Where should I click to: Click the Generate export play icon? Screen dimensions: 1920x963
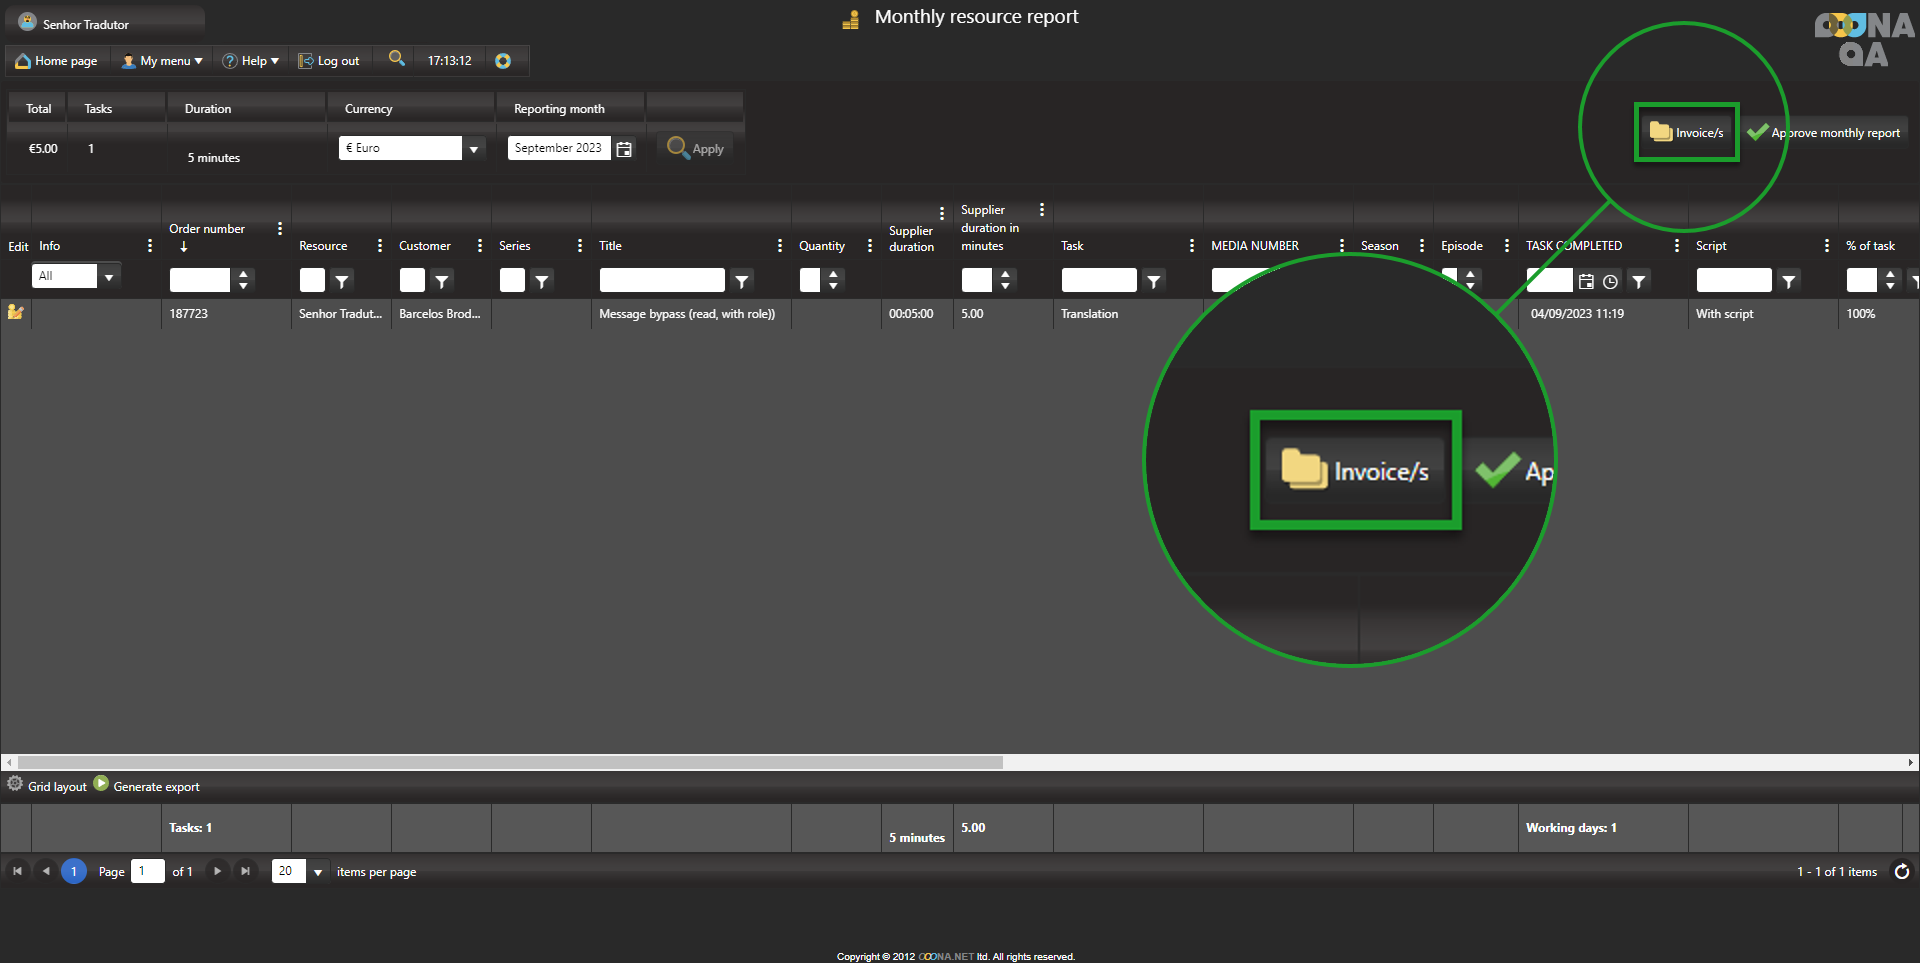[101, 785]
